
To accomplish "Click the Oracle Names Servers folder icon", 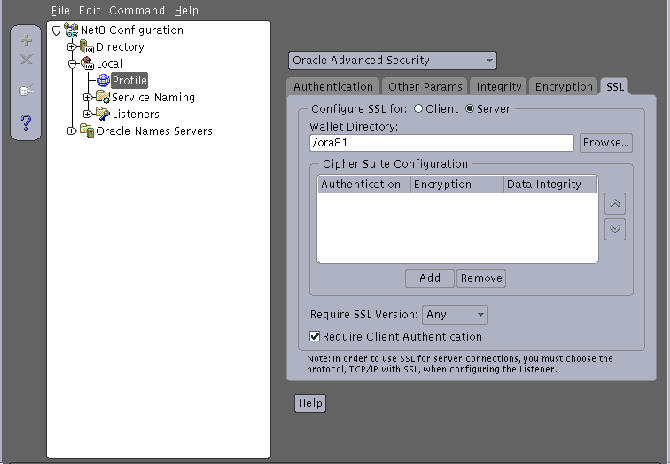I will (87, 131).
